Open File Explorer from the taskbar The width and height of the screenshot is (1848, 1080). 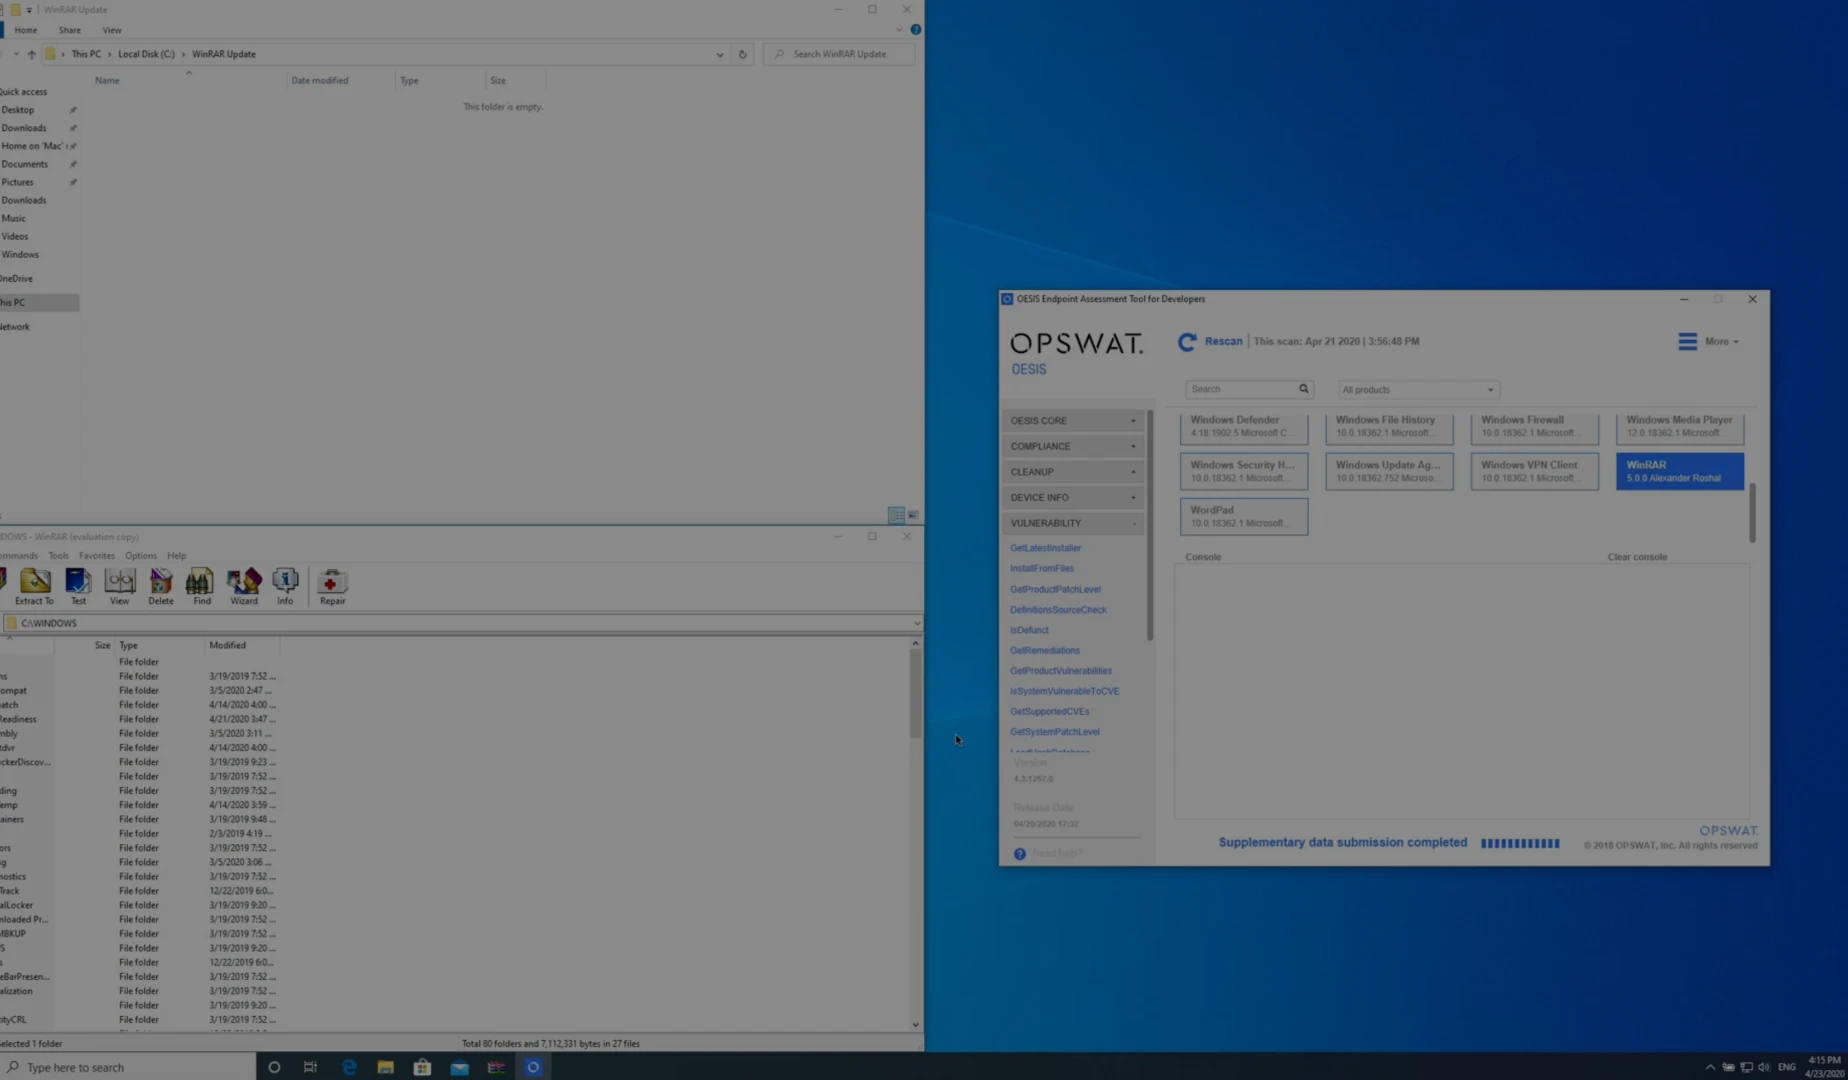(x=385, y=1067)
